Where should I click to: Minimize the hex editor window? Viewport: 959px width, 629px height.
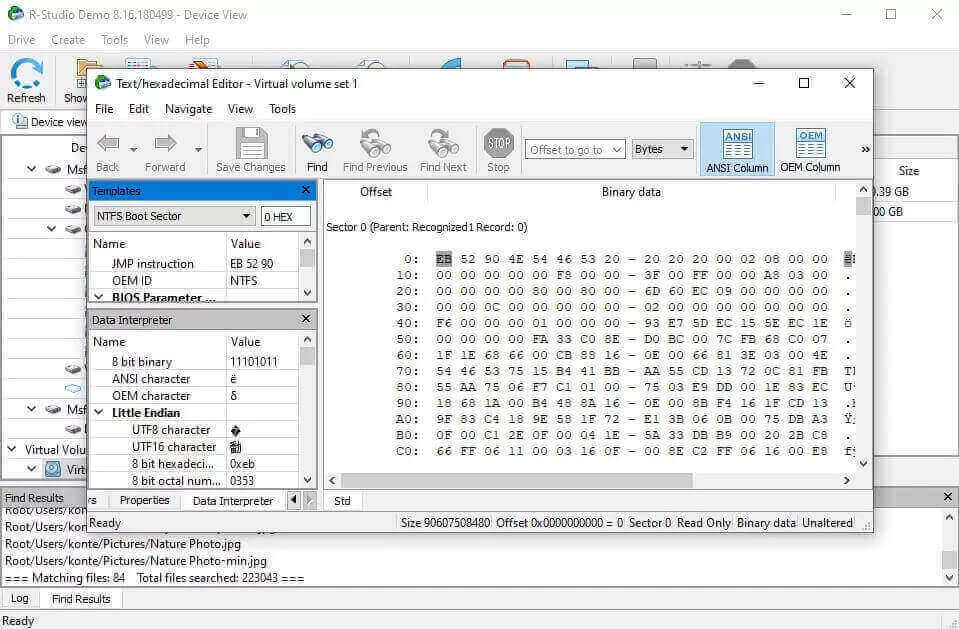[759, 83]
